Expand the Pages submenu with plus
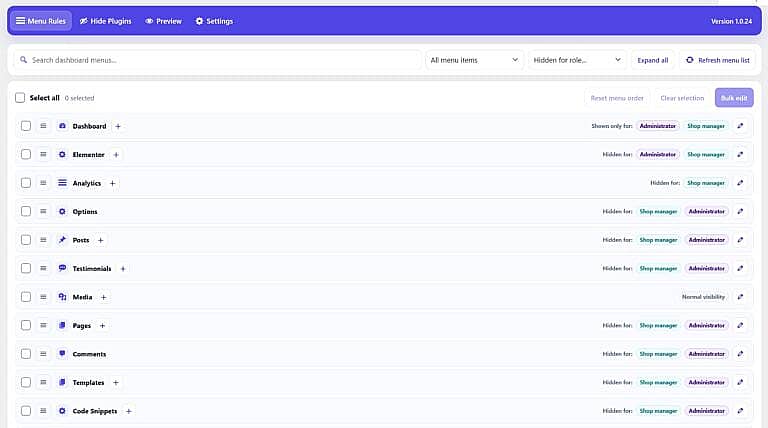This screenshot has width=768, height=428. point(102,326)
